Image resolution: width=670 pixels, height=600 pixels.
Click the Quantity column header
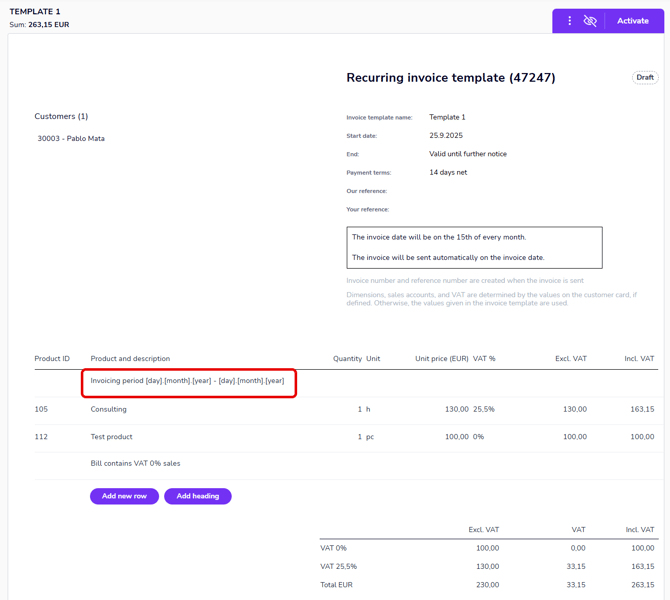click(x=347, y=359)
